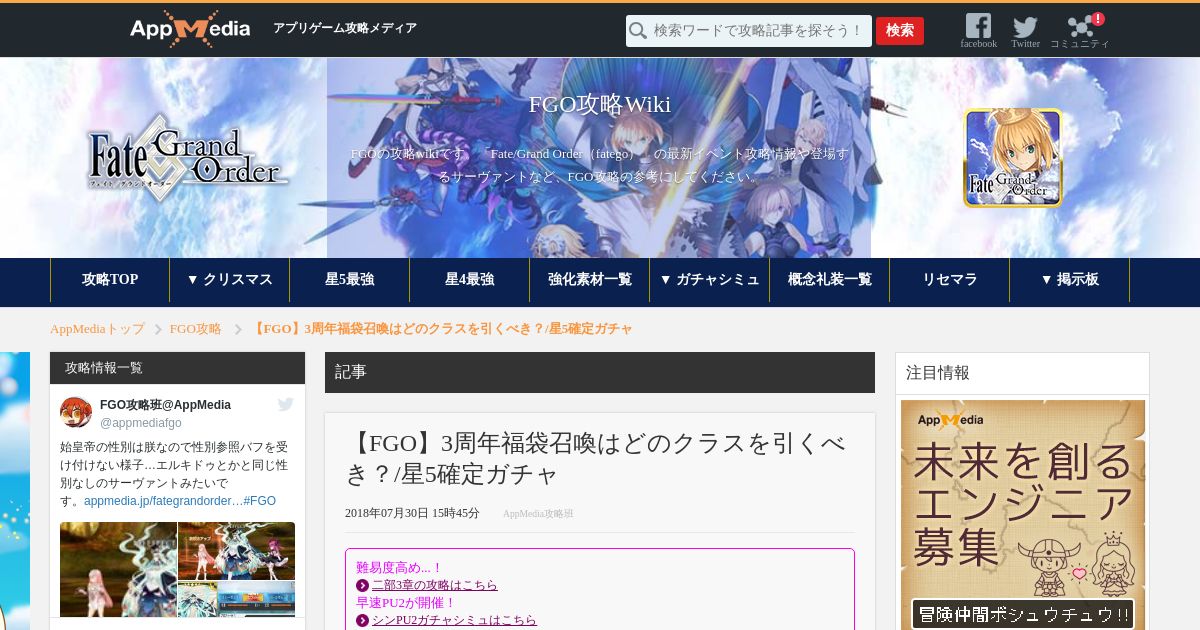Viewport: 1200px width, 630px height.
Task: Click the 記事 section header
Action: (x=600, y=372)
